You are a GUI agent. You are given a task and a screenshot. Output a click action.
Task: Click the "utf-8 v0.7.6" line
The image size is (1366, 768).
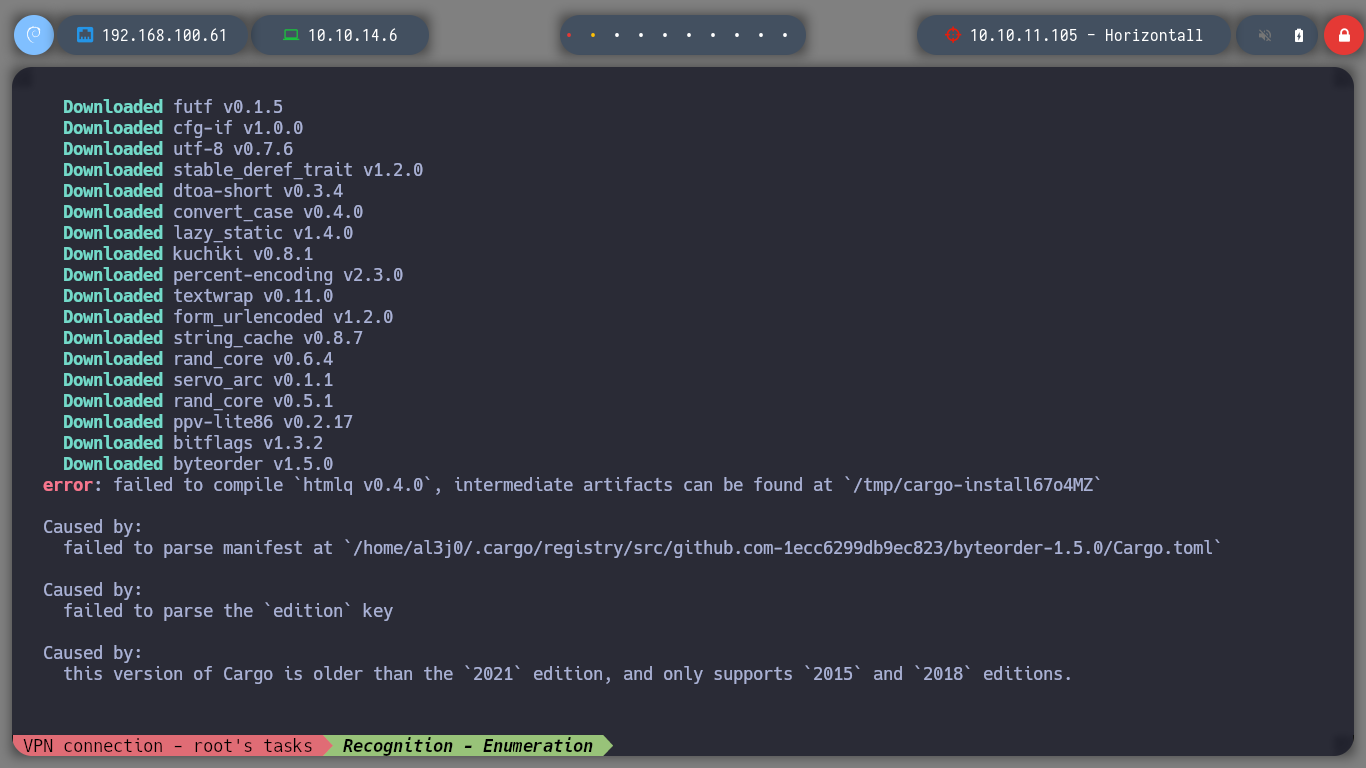click(x=233, y=149)
